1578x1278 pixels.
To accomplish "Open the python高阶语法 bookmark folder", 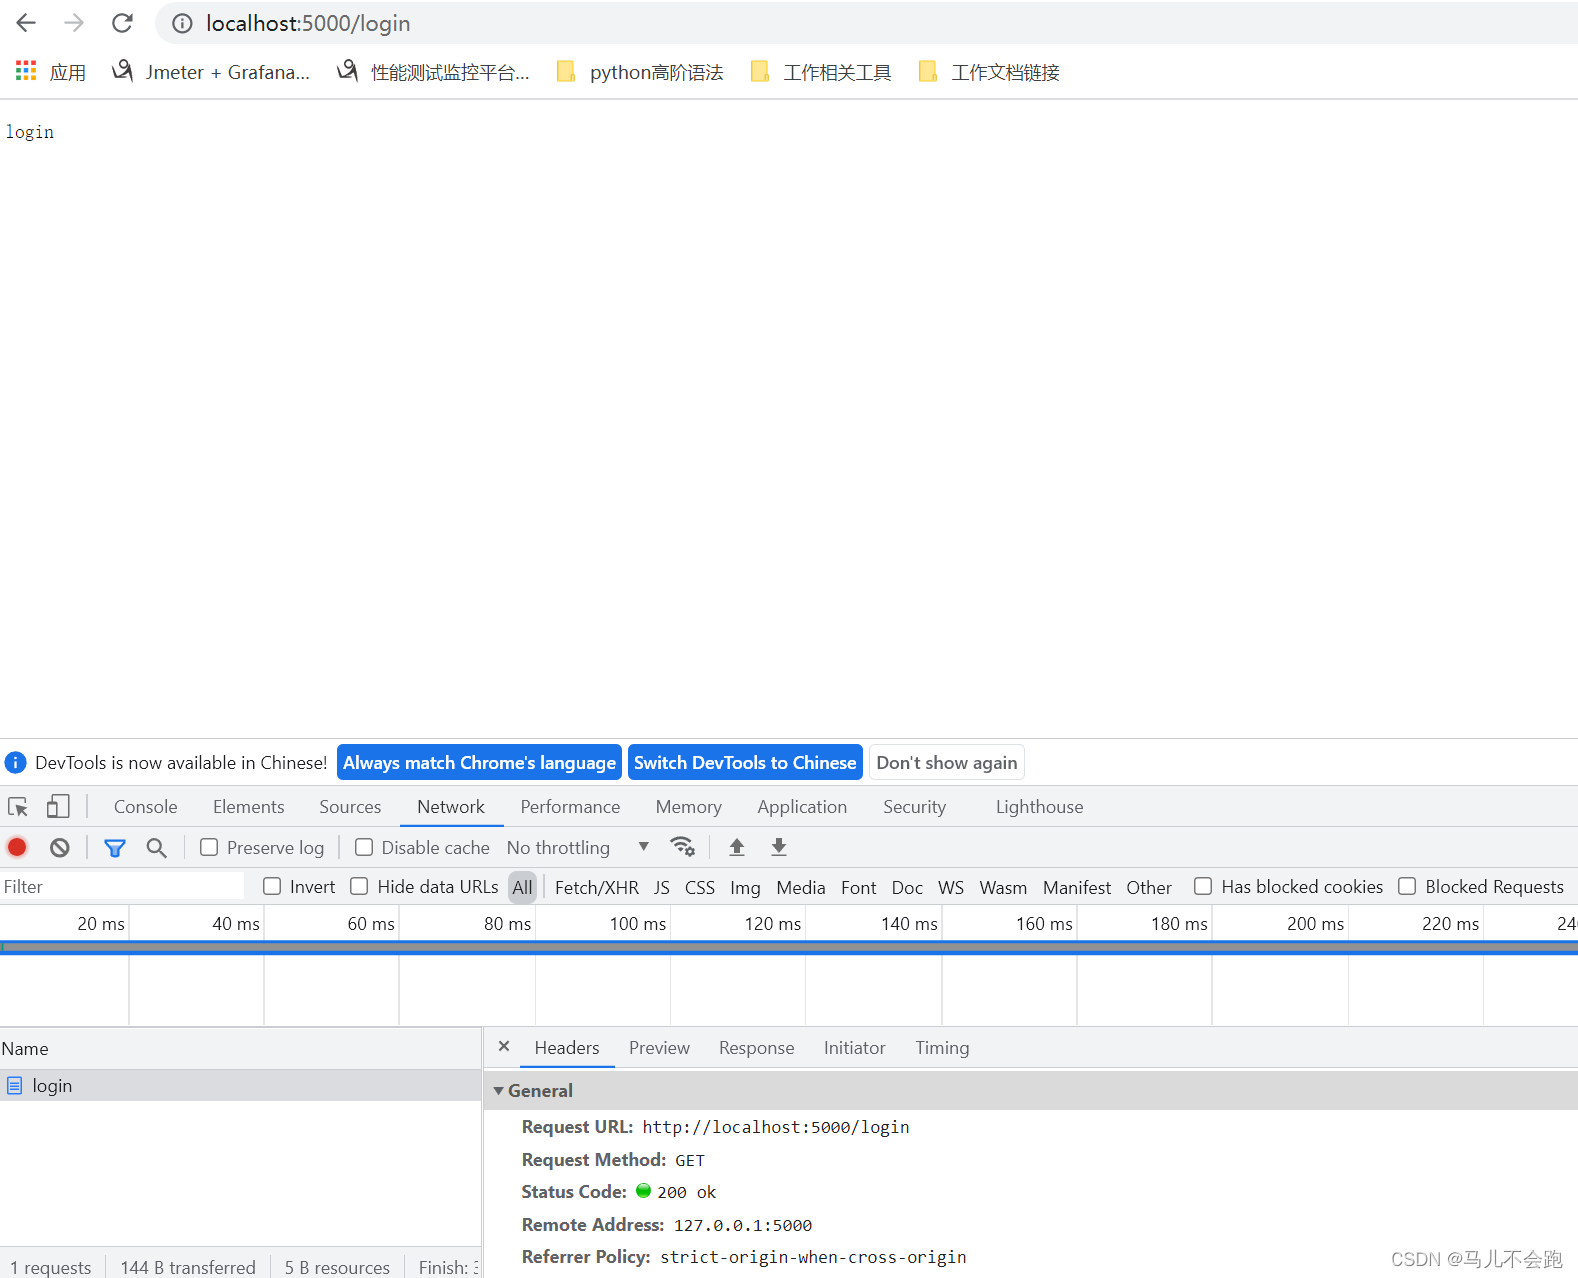I will [x=640, y=72].
